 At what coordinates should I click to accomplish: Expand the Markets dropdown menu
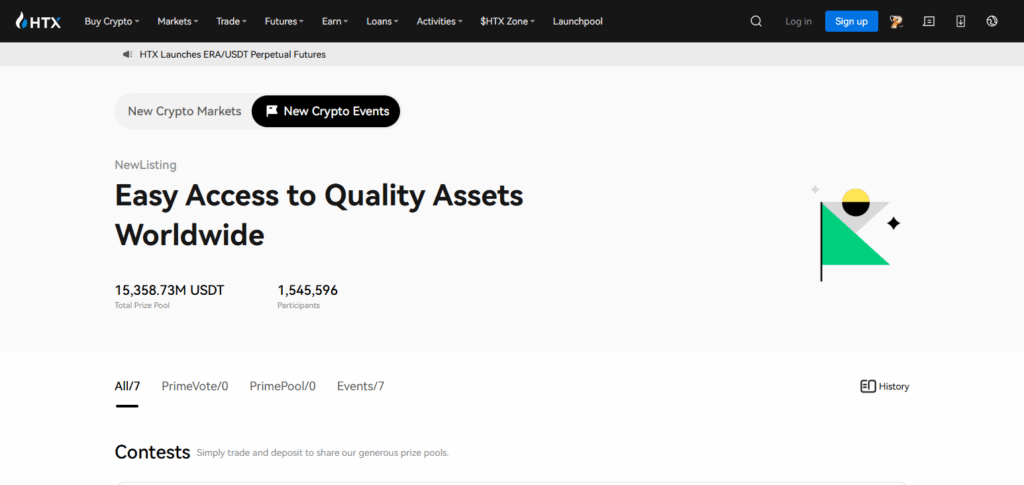coord(178,21)
